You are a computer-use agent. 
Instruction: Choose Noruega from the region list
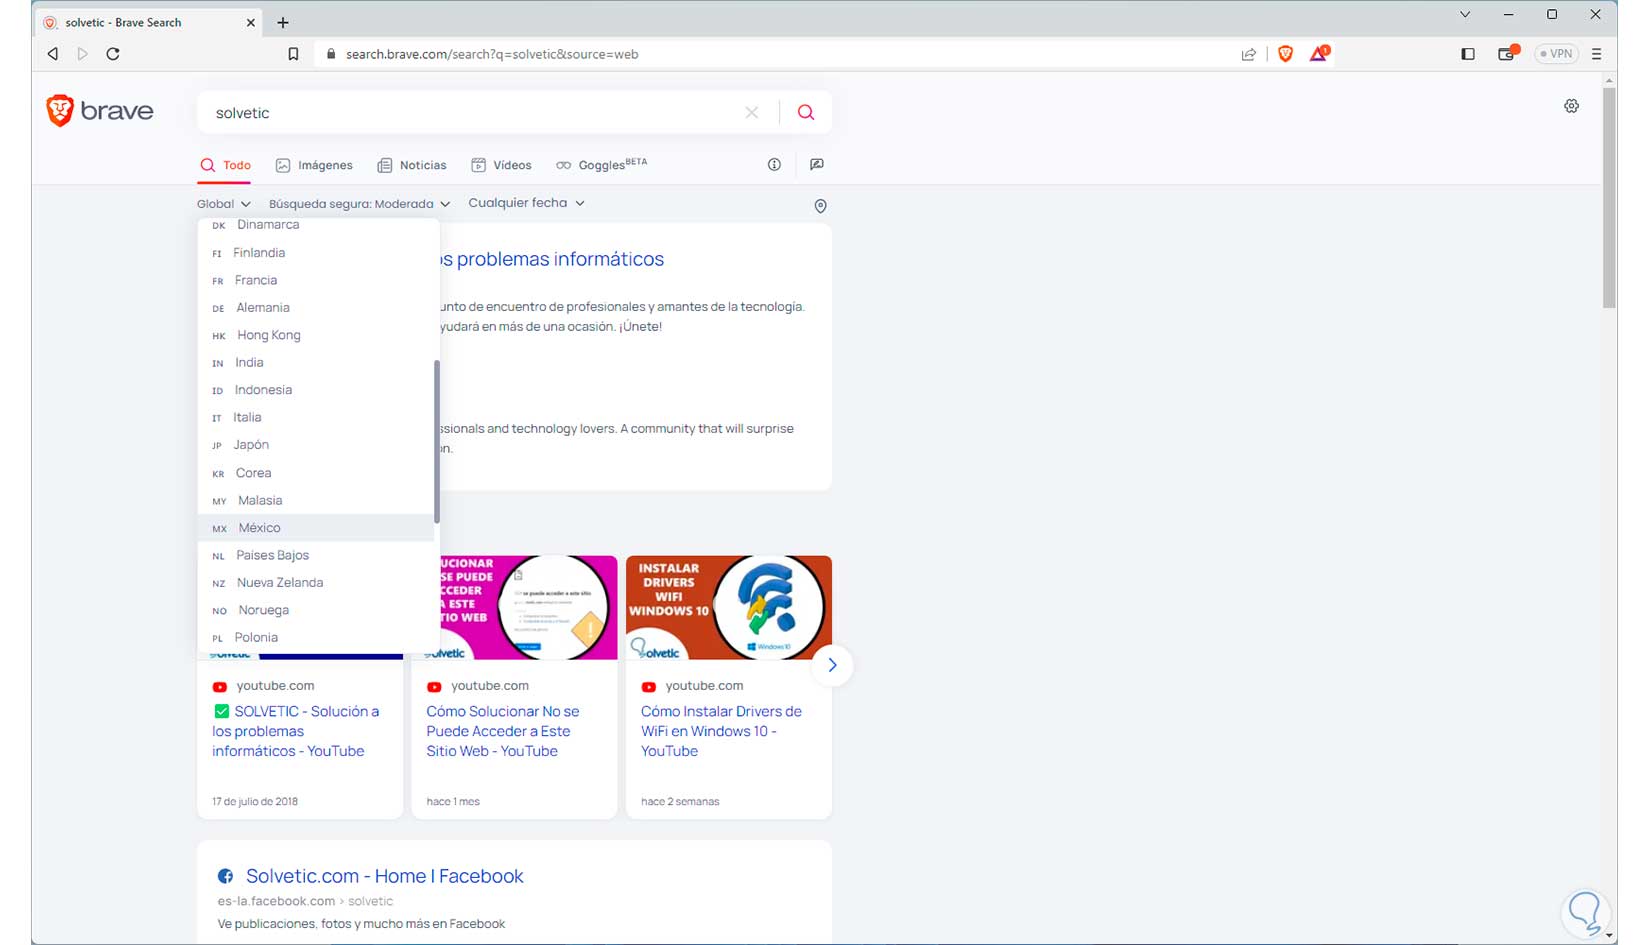click(x=318, y=610)
